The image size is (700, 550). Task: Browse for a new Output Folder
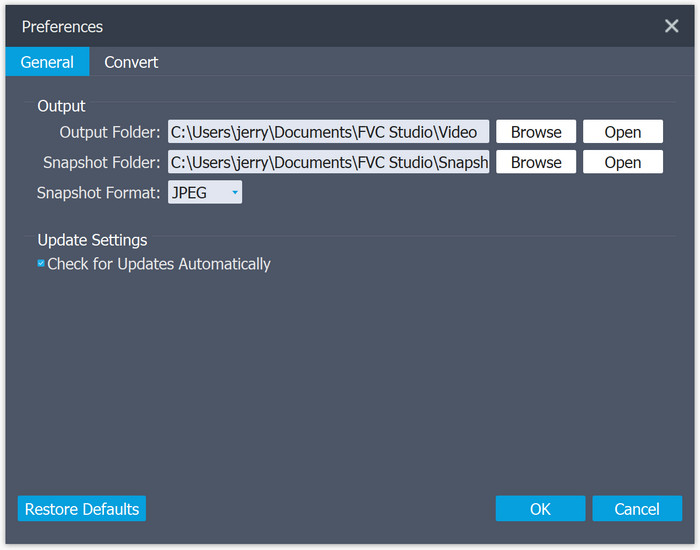click(536, 132)
